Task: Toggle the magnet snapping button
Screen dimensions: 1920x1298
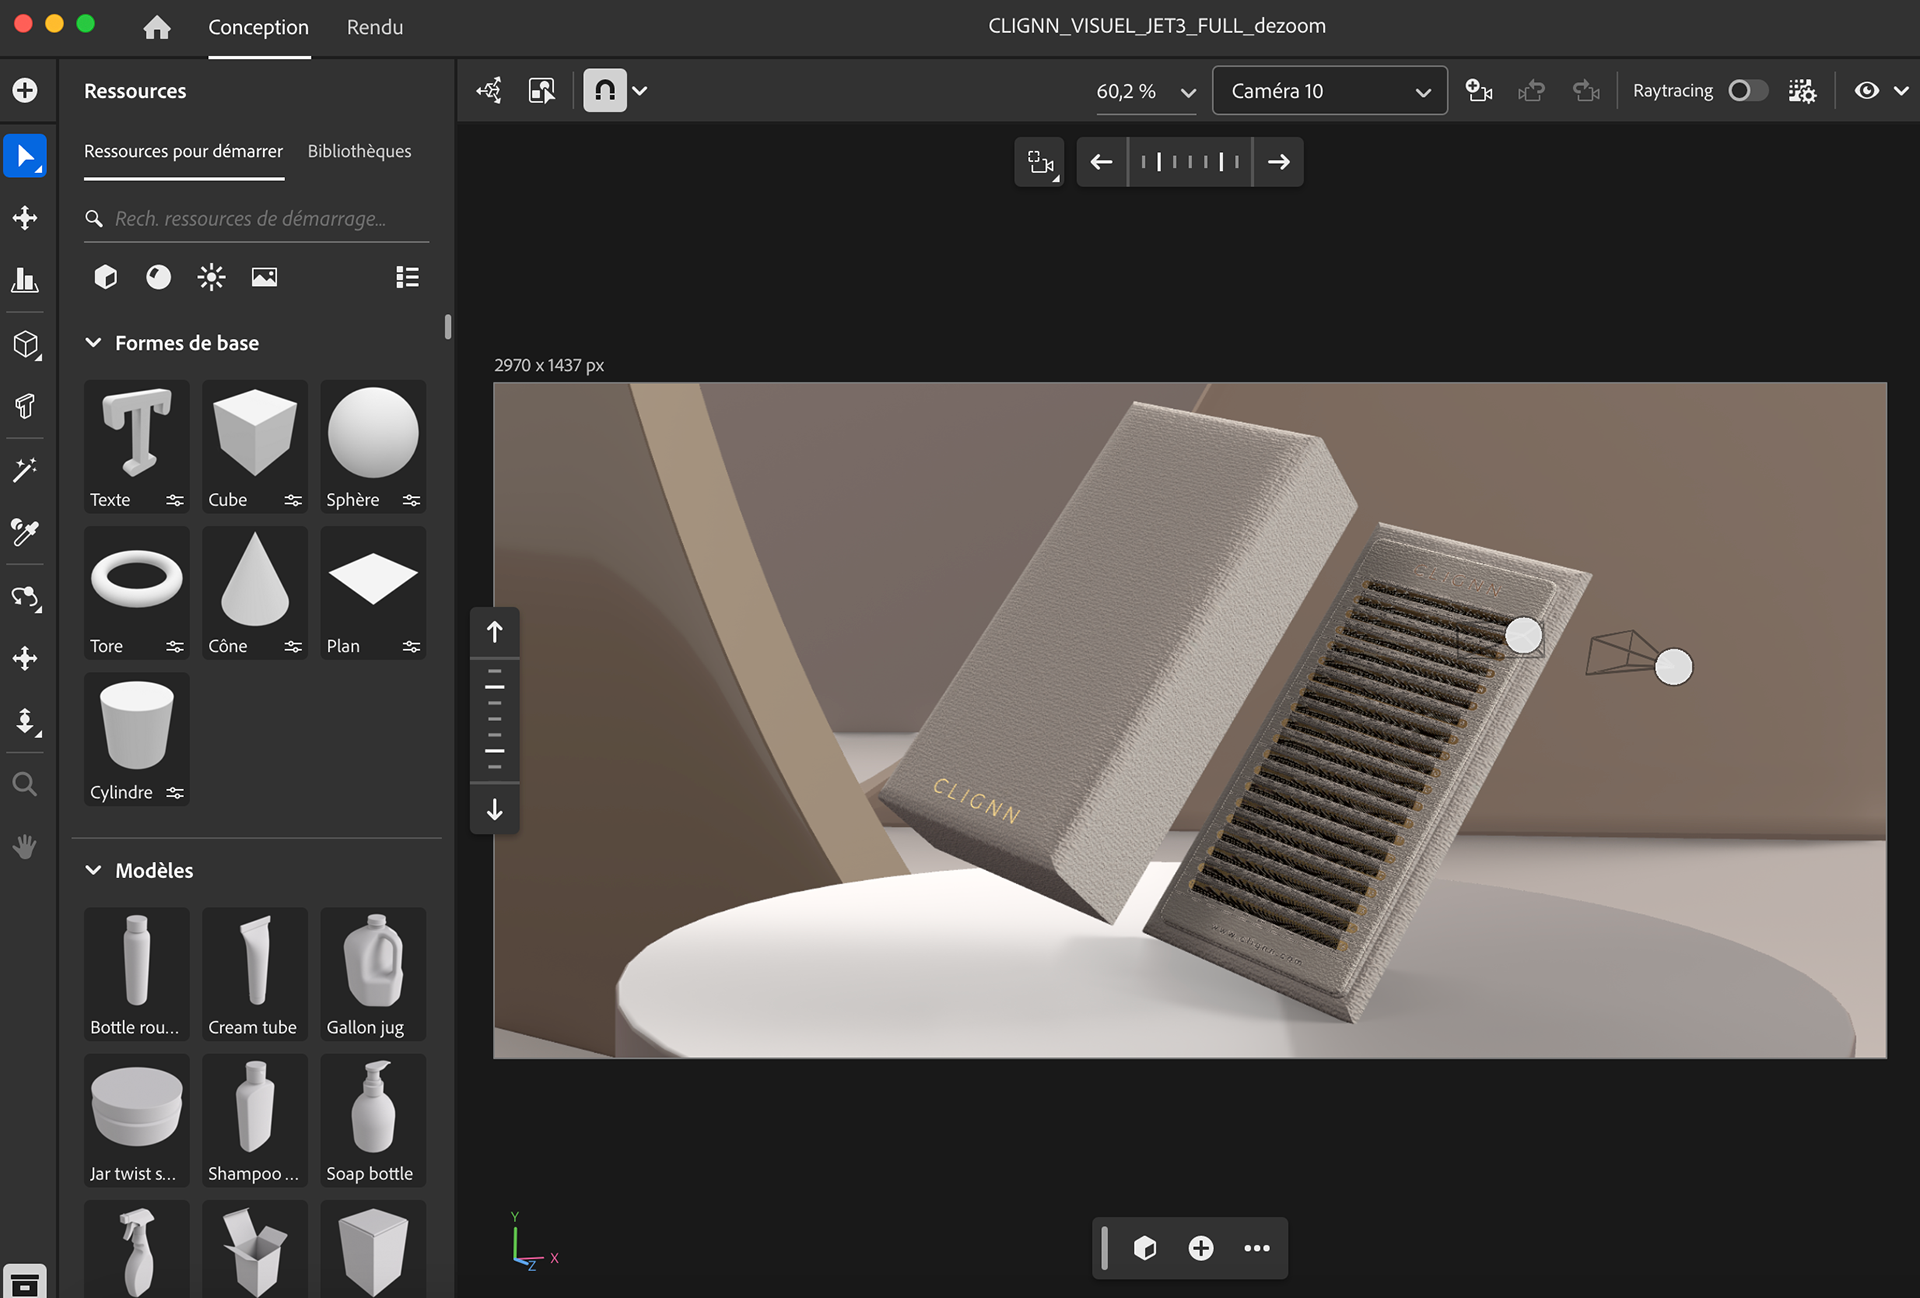Action: pos(605,91)
